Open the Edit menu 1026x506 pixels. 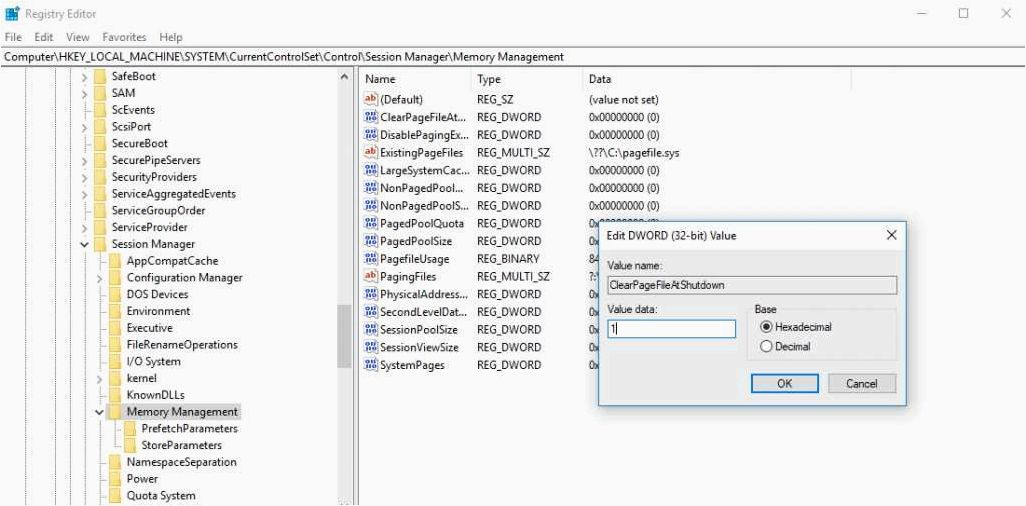pos(44,37)
